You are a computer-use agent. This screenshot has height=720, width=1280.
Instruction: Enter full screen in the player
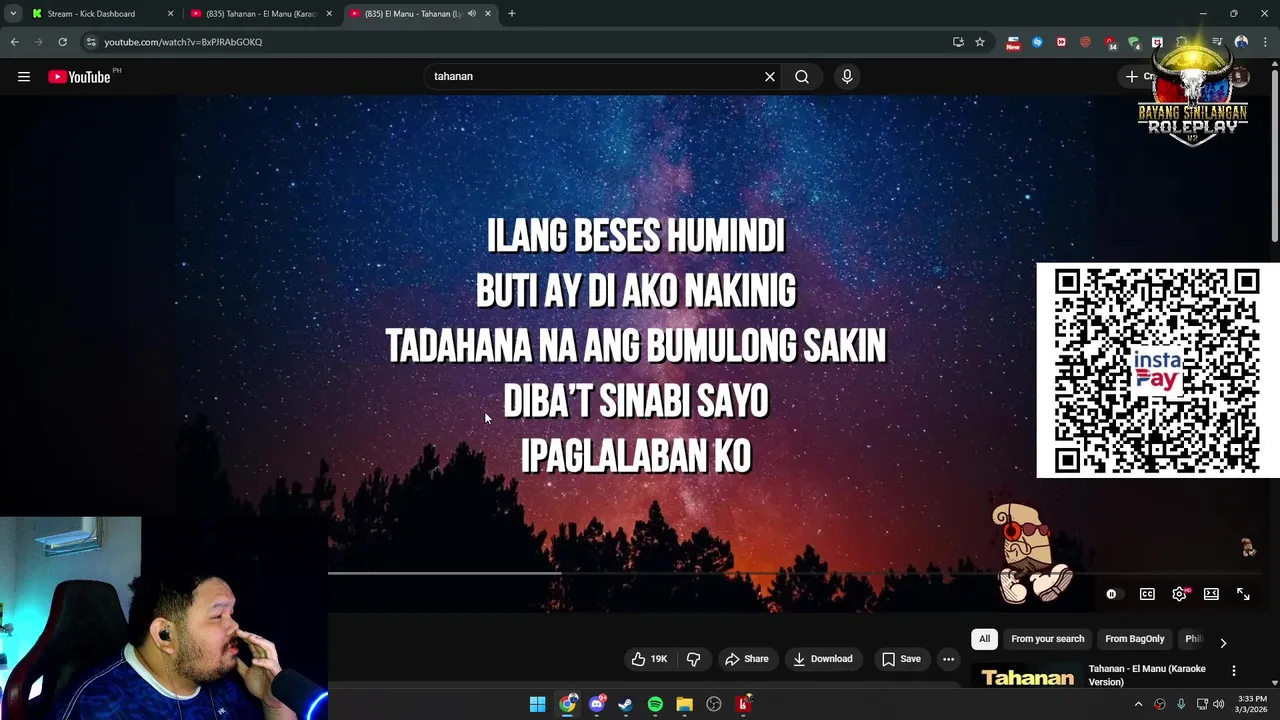[x=1243, y=594]
